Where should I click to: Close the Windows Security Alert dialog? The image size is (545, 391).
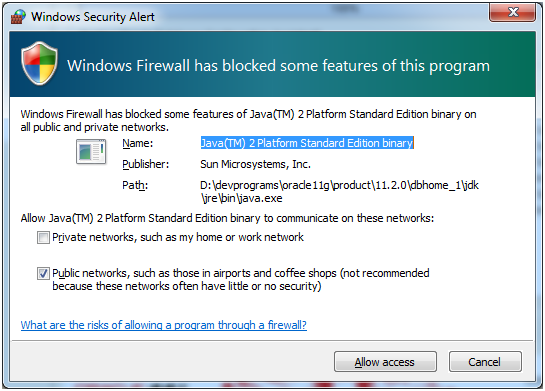click(x=512, y=13)
